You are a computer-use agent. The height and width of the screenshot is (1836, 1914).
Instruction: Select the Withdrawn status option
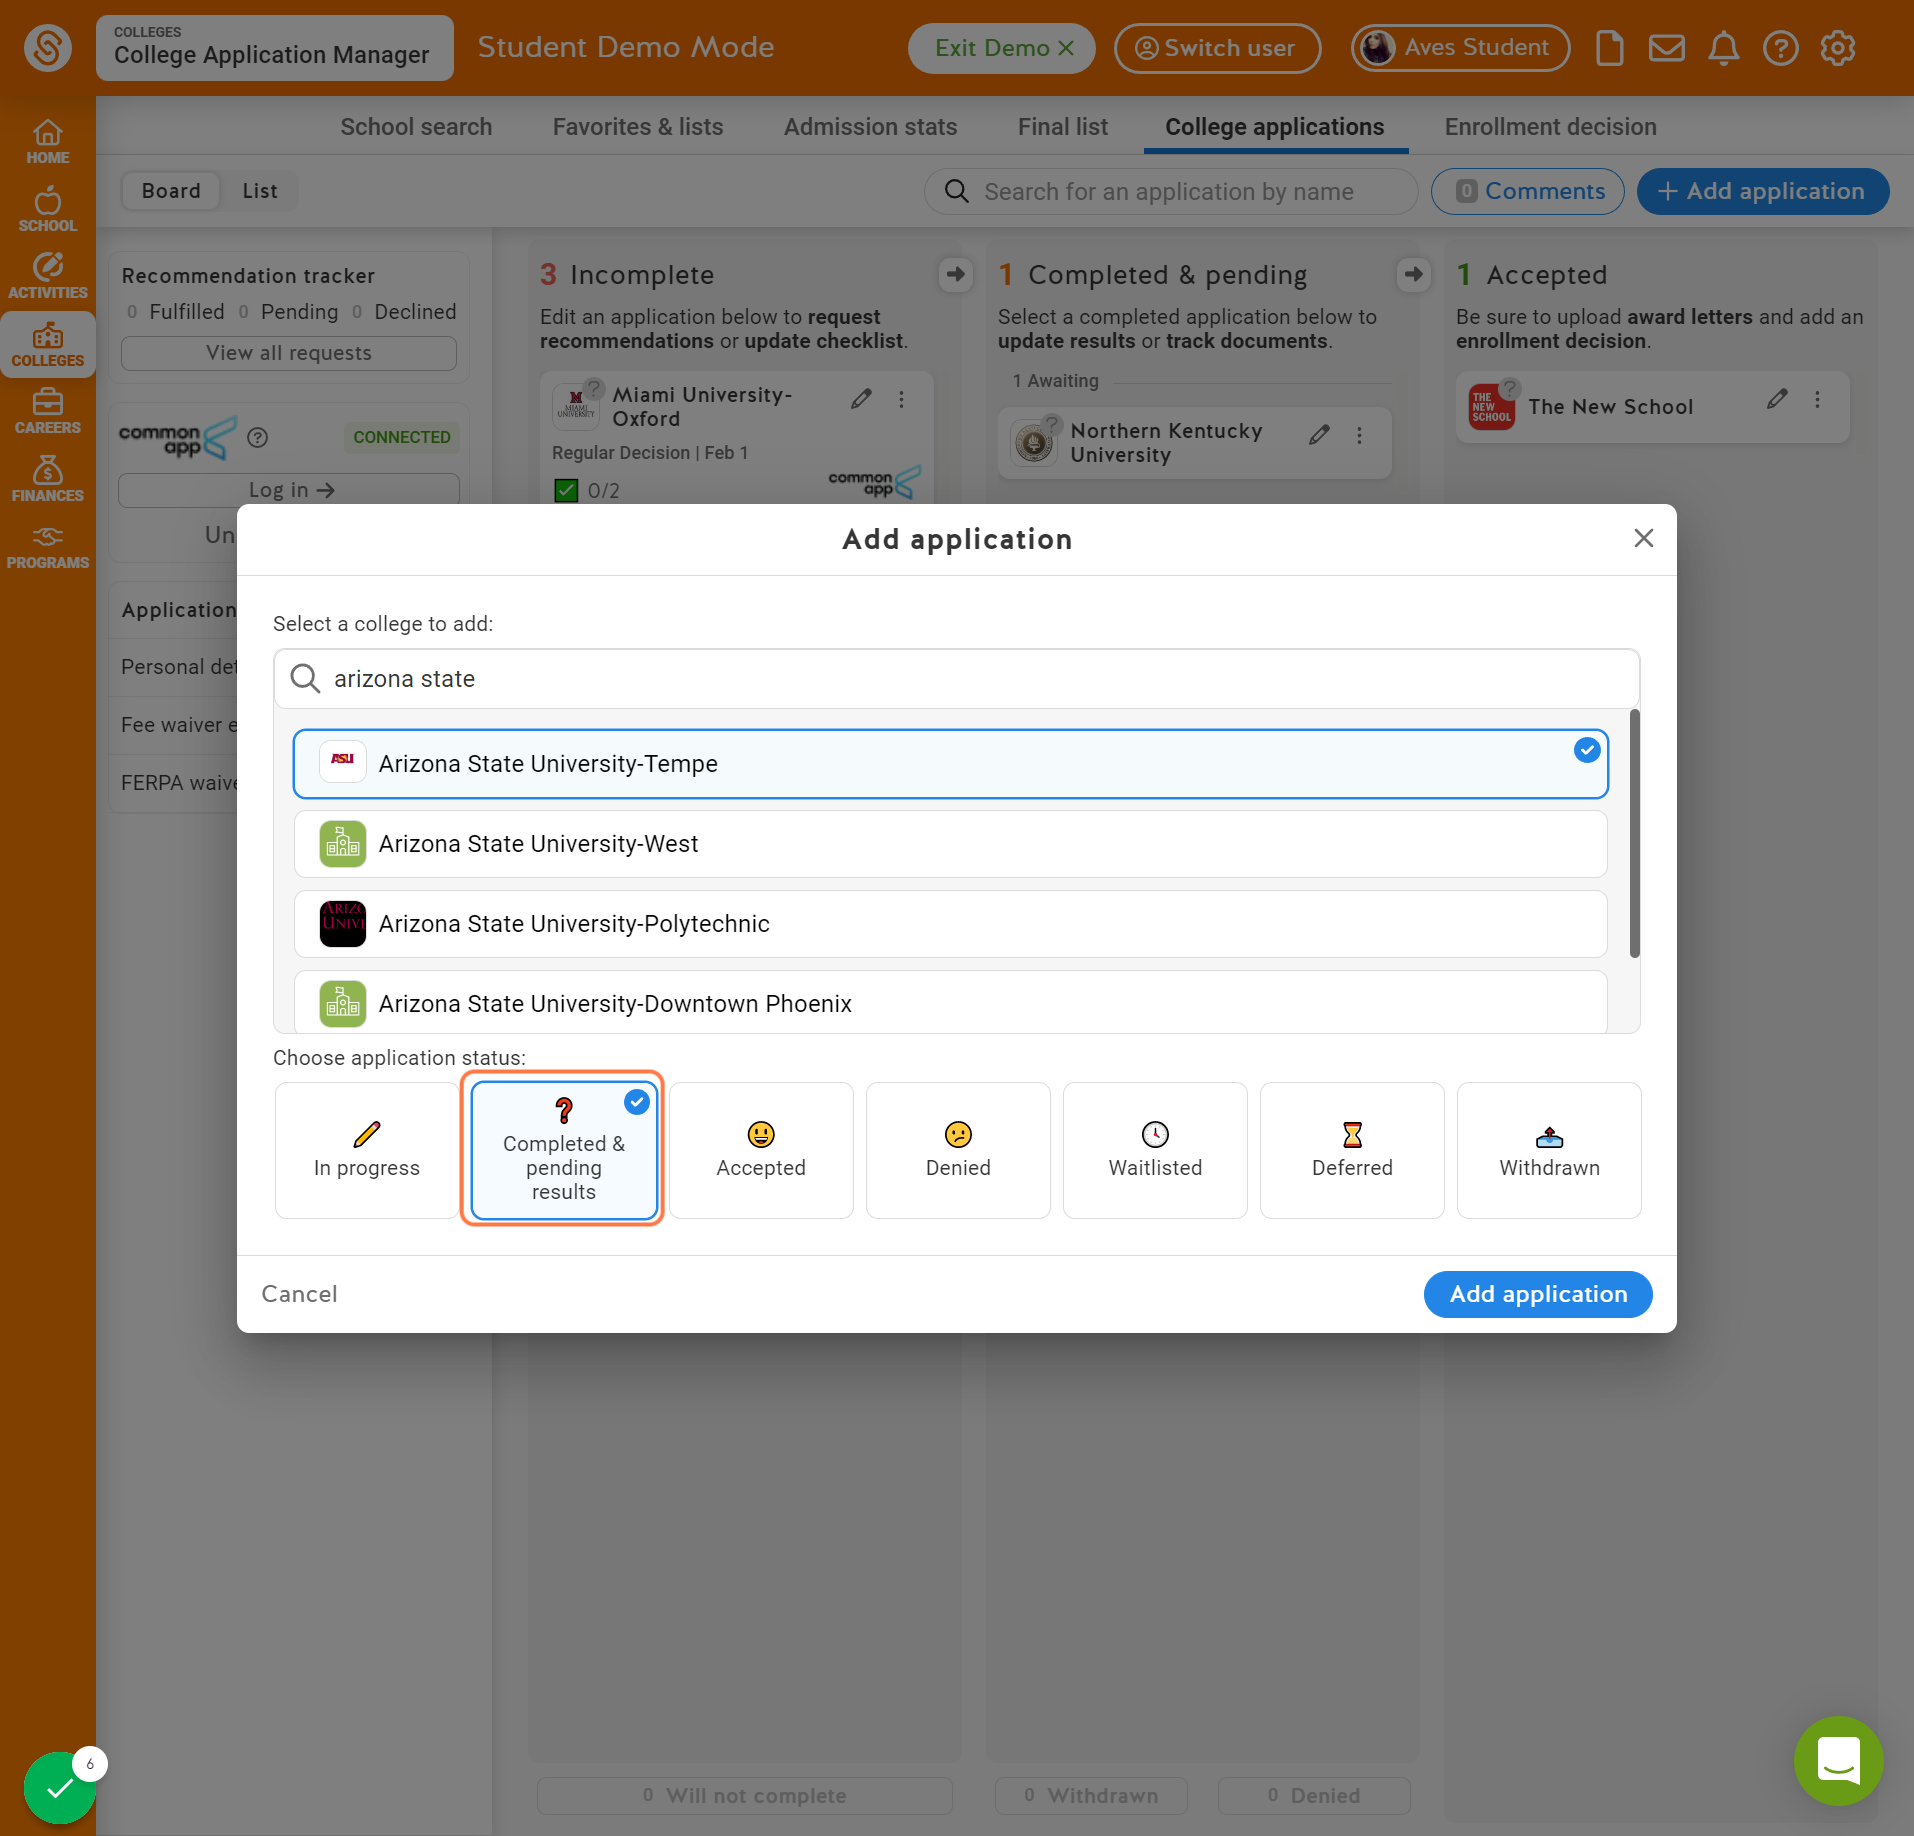coord(1549,1150)
